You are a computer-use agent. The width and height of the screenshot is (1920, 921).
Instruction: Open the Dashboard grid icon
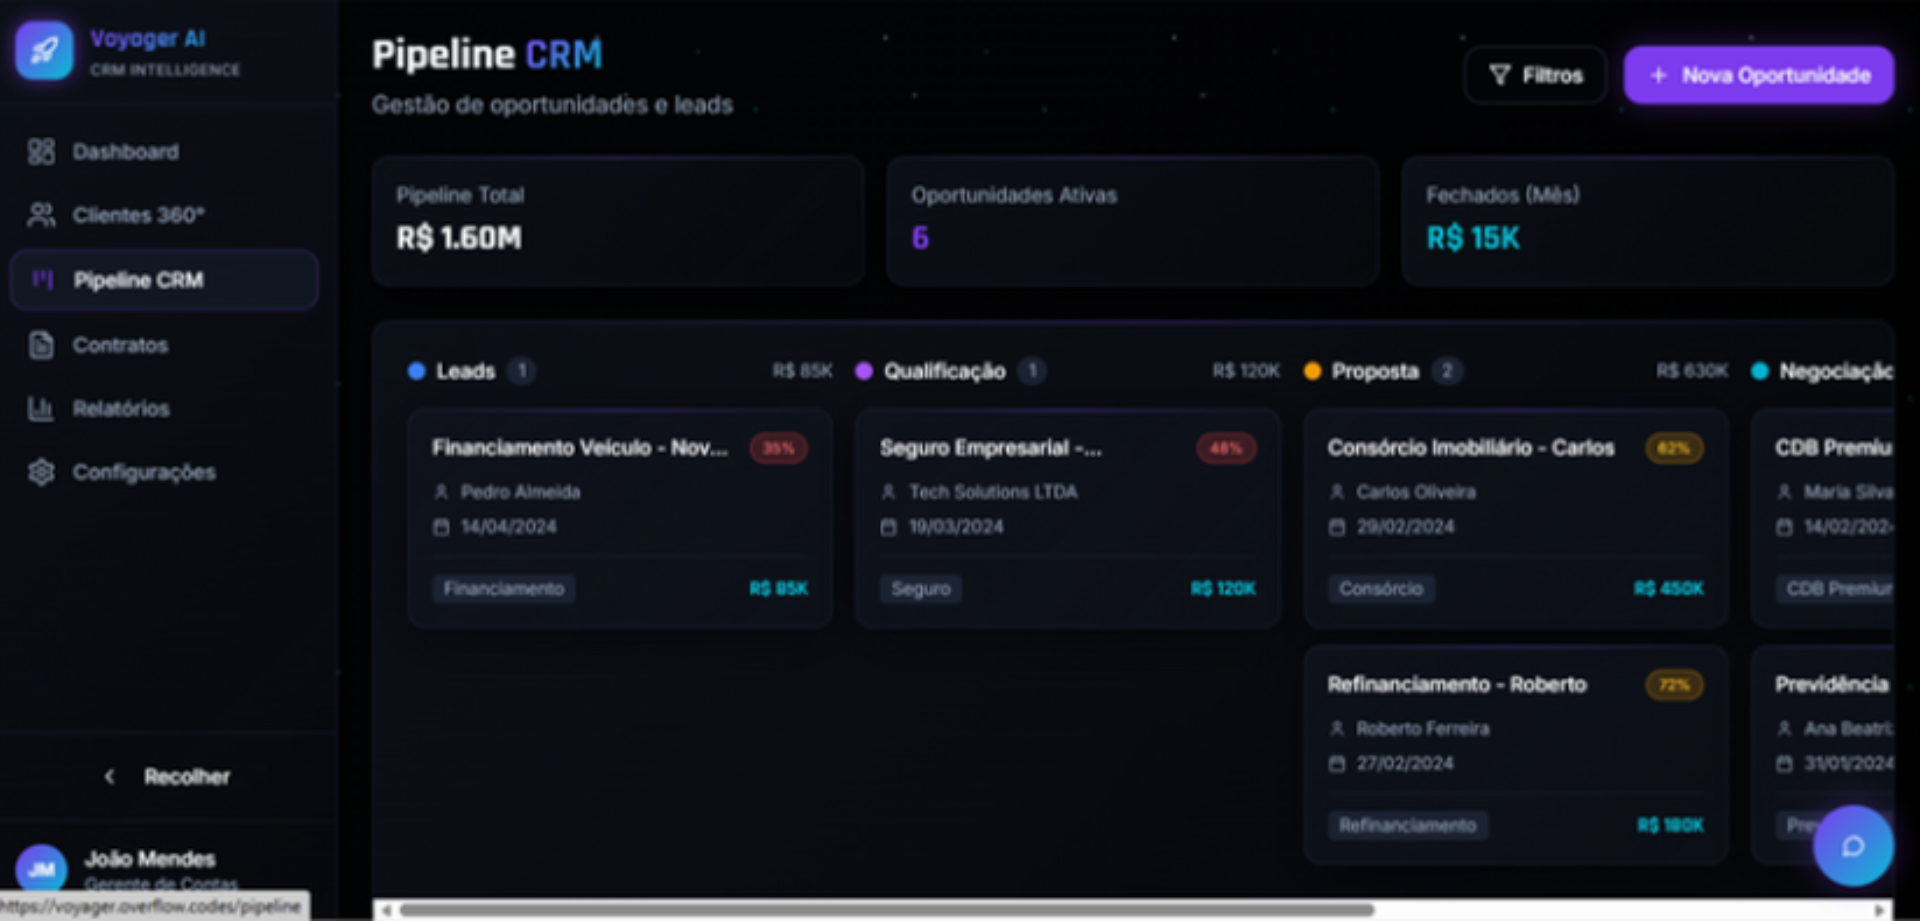(x=41, y=152)
